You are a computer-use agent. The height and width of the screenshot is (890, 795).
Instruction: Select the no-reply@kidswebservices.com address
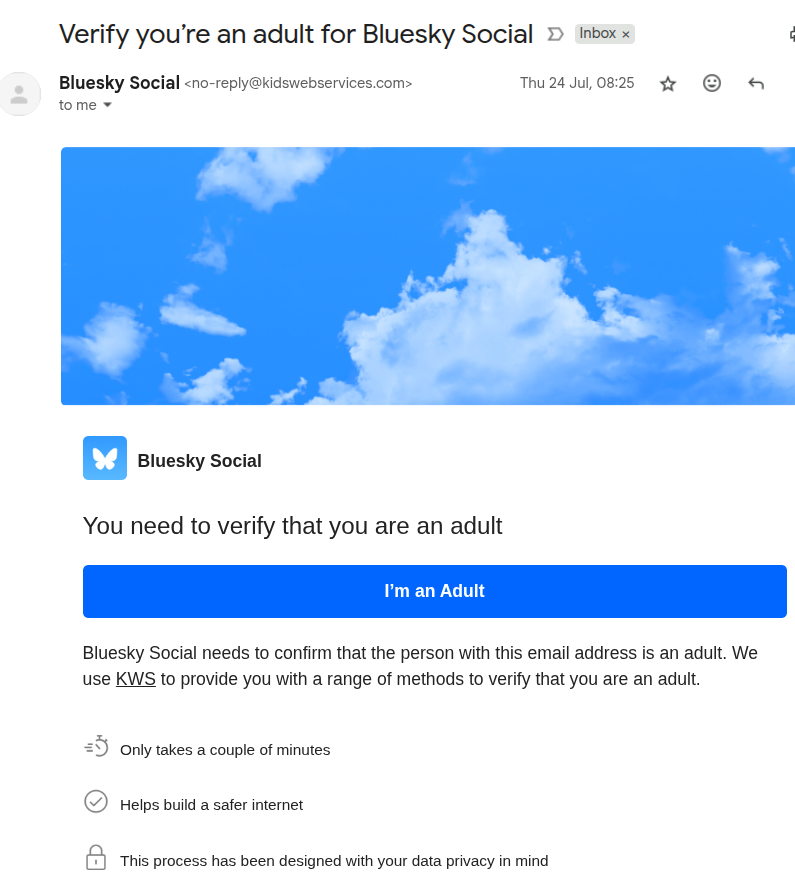coord(298,84)
